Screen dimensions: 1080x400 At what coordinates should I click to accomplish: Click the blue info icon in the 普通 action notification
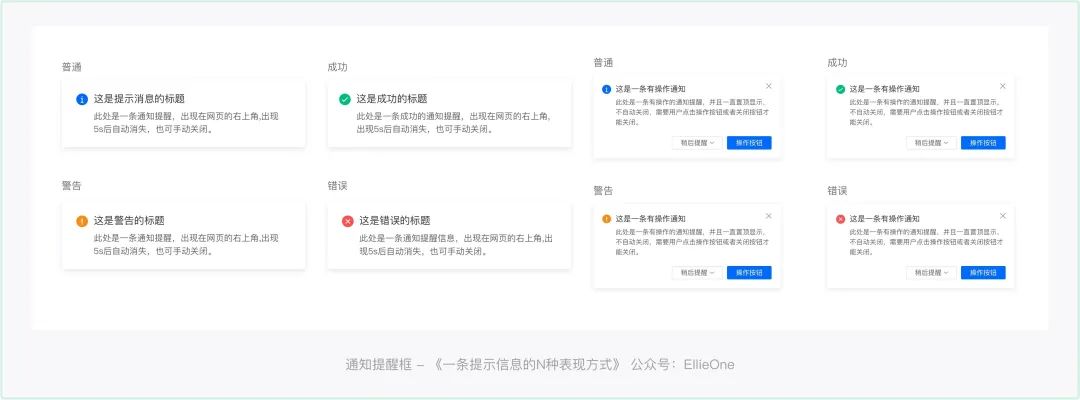pyautogui.click(x=606, y=90)
